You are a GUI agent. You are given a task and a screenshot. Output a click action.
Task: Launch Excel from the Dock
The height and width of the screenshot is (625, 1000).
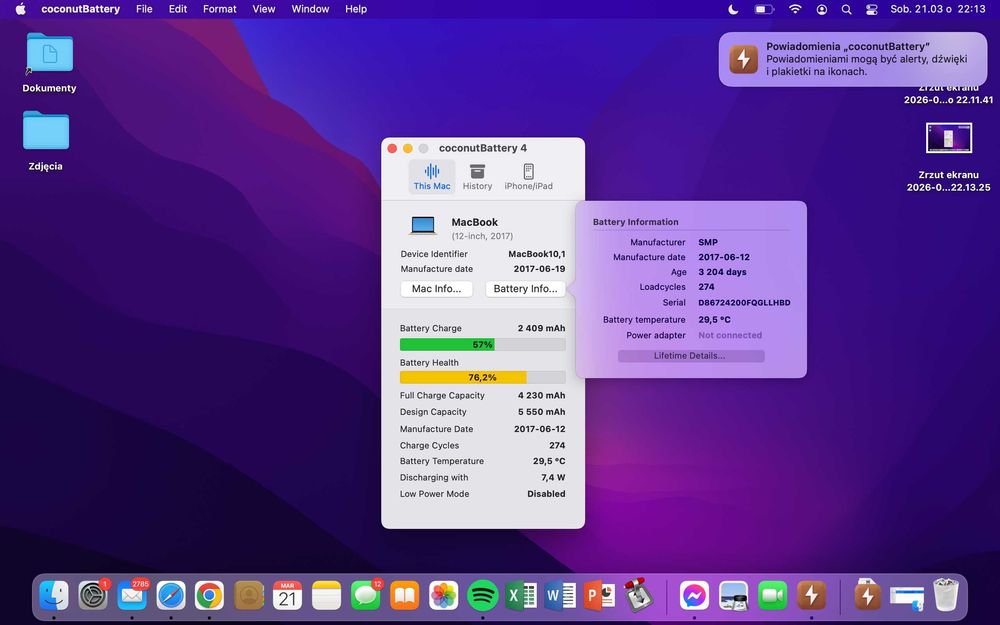coord(522,596)
